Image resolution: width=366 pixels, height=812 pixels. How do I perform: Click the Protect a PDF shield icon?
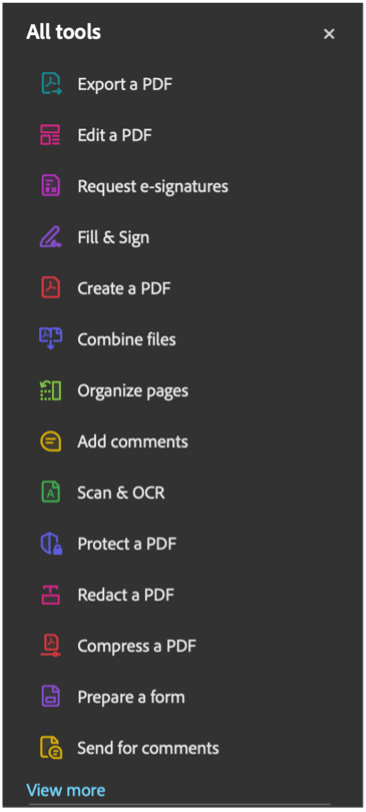[51, 544]
